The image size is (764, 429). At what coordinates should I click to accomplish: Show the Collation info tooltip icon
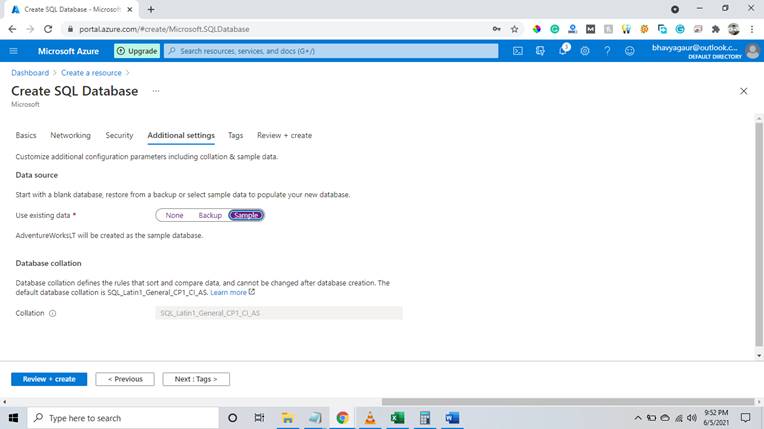[53, 313]
